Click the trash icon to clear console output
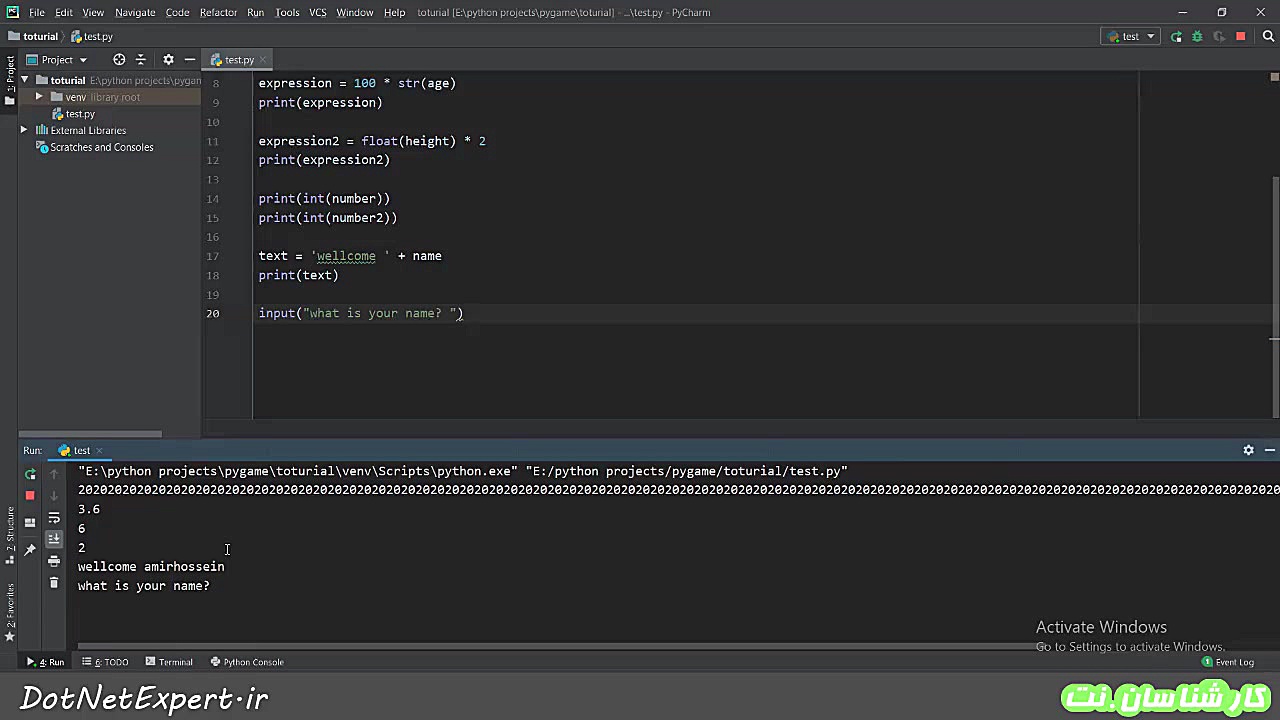The width and height of the screenshot is (1280, 720). point(54,583)
